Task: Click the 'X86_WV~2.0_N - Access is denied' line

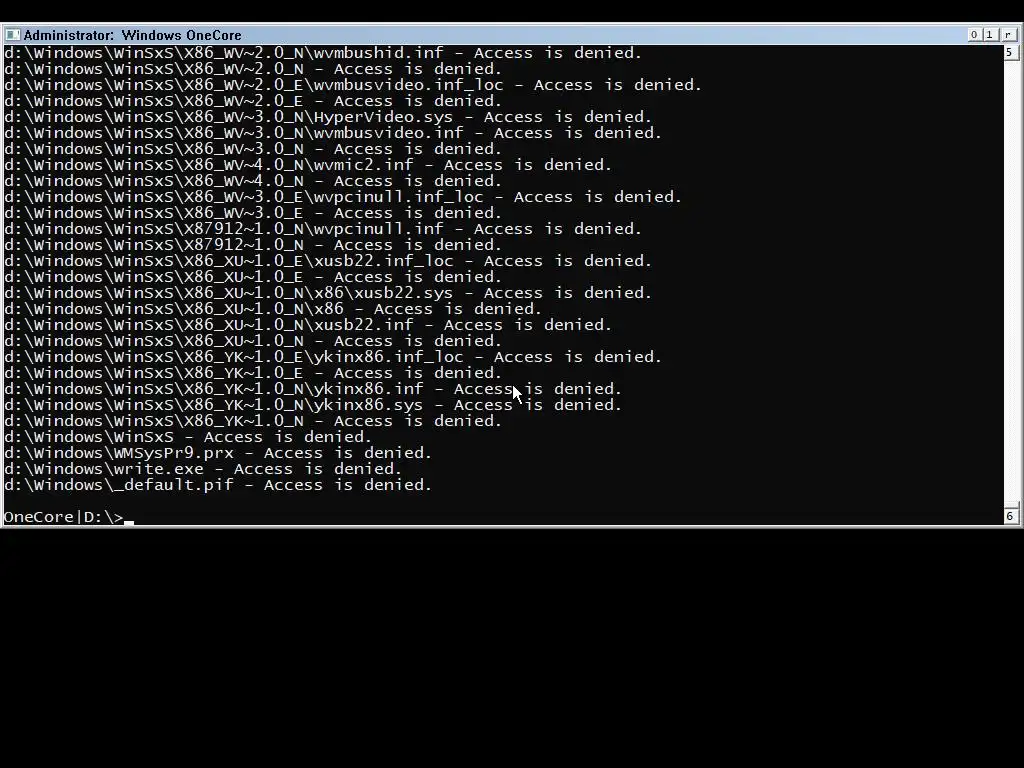Action: tap(253, 69)
